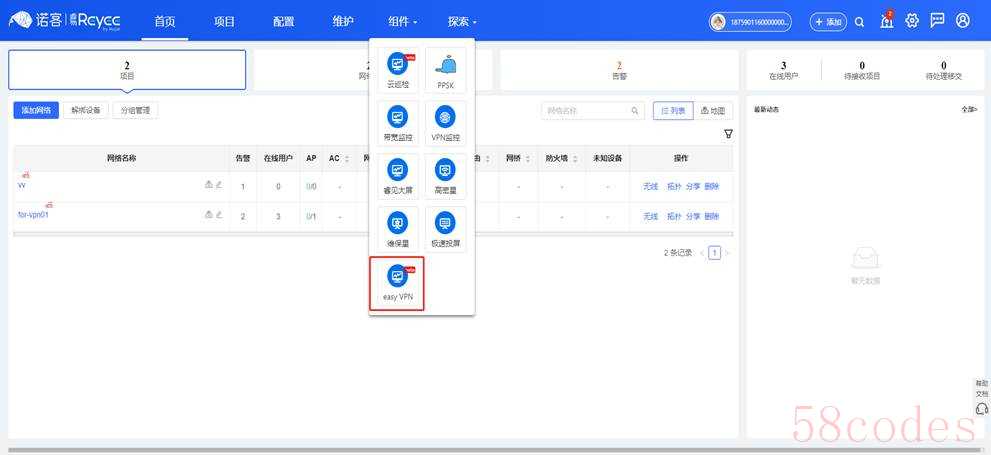Click the headset support icon at right edge

point(982,408)
